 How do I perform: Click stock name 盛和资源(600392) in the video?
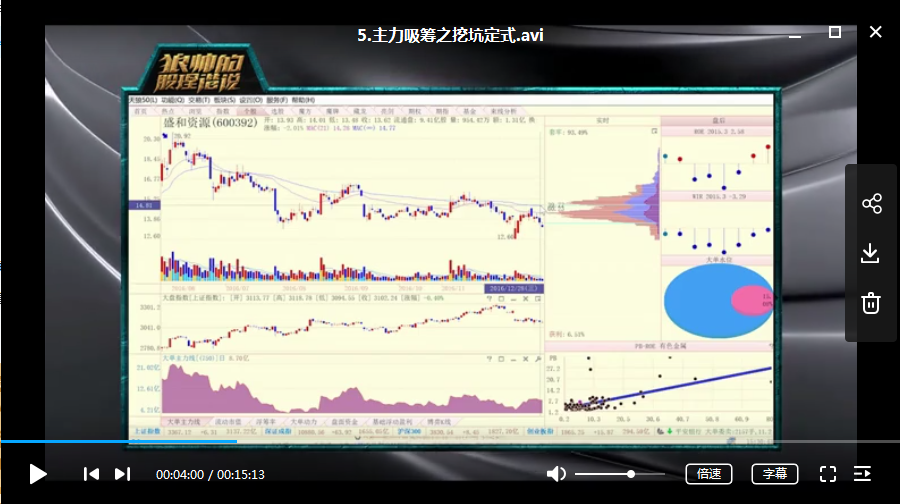(x=211, y=123)
